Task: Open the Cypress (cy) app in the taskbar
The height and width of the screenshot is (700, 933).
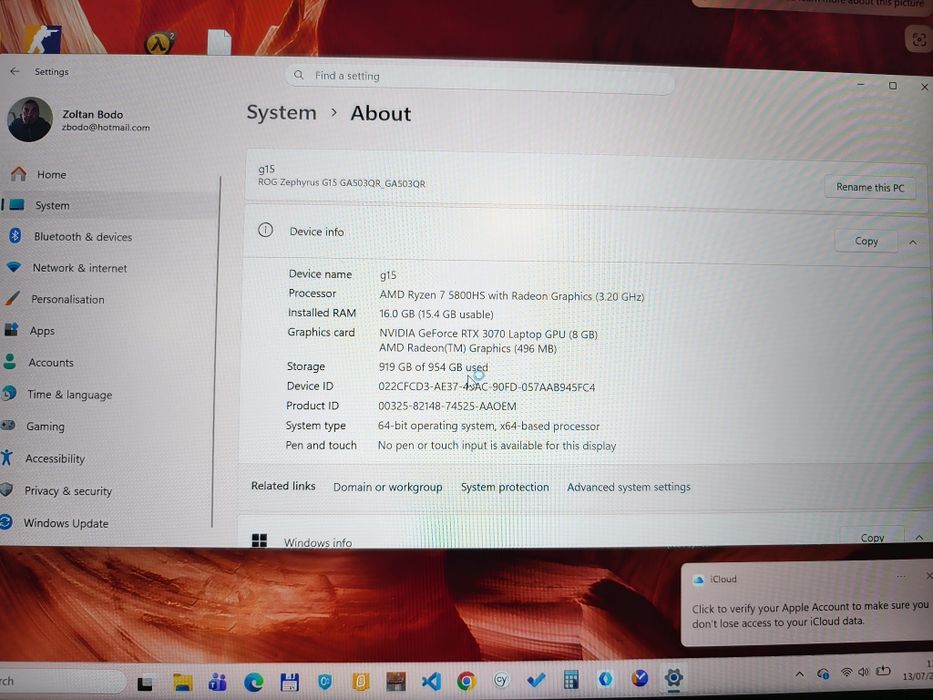Action: [x=501, y=680]
